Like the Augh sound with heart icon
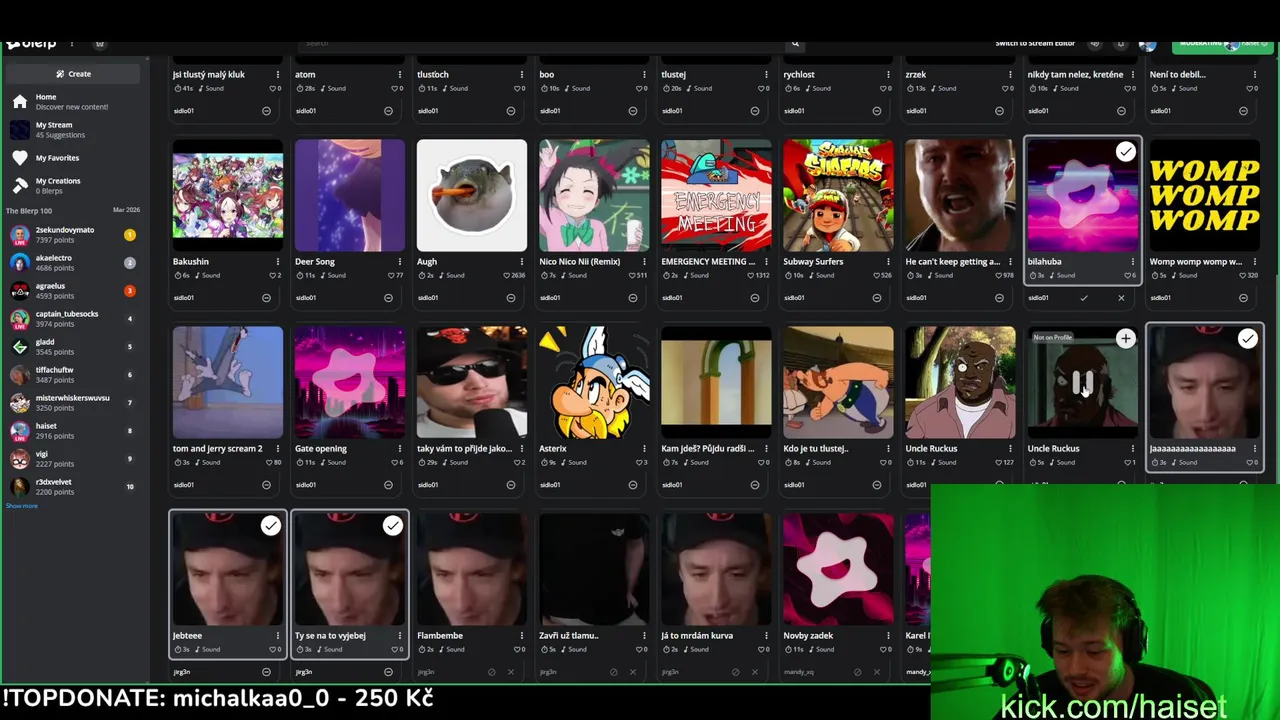Screen dimensions: 1280x720 (x=505, y=275)
